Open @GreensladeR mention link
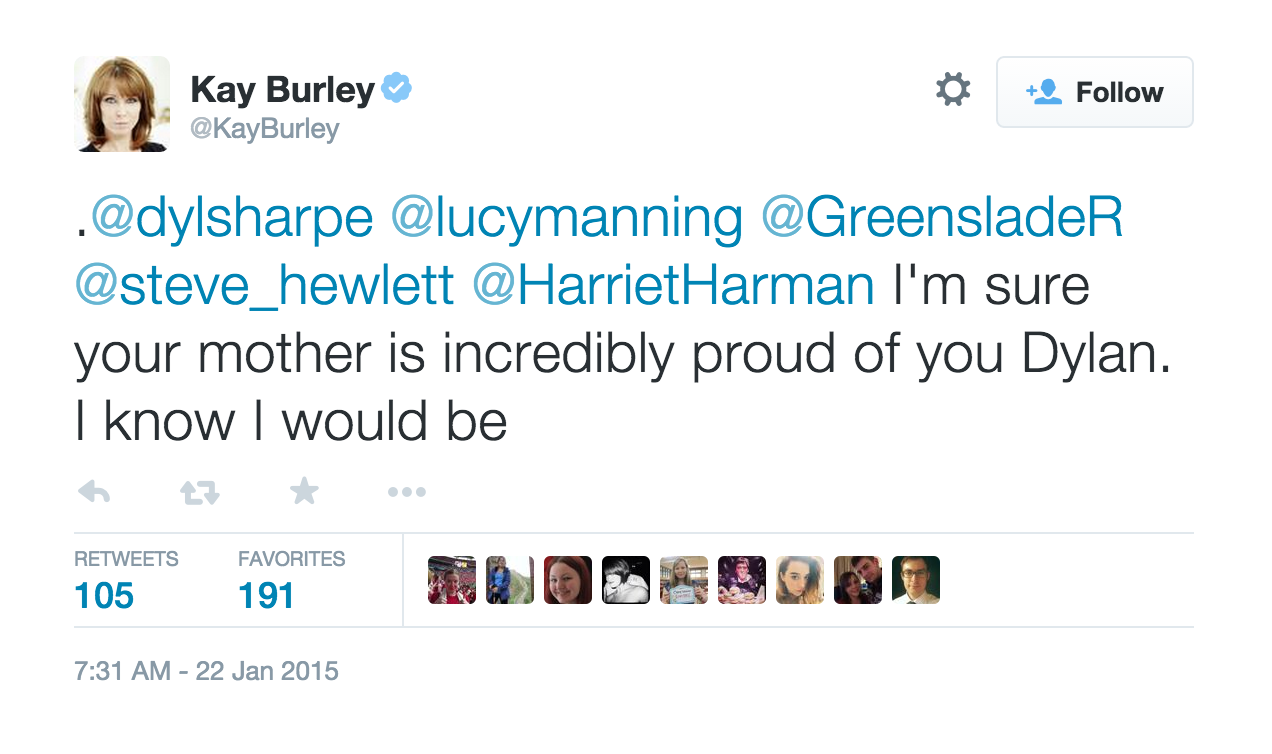The width and height of the screenshot is (1272, 754). click(942, 220)
